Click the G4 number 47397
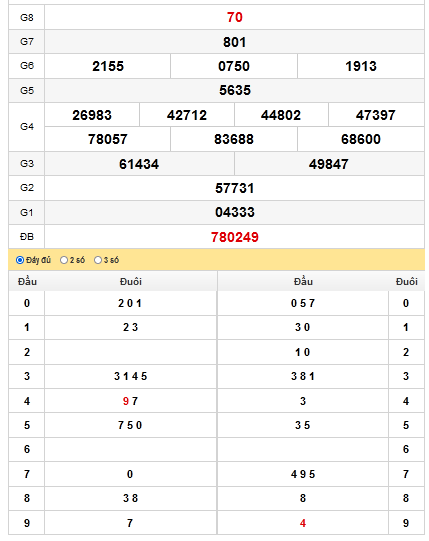The height and width of the screenshot is (541, 429). [x=376, y=115]
